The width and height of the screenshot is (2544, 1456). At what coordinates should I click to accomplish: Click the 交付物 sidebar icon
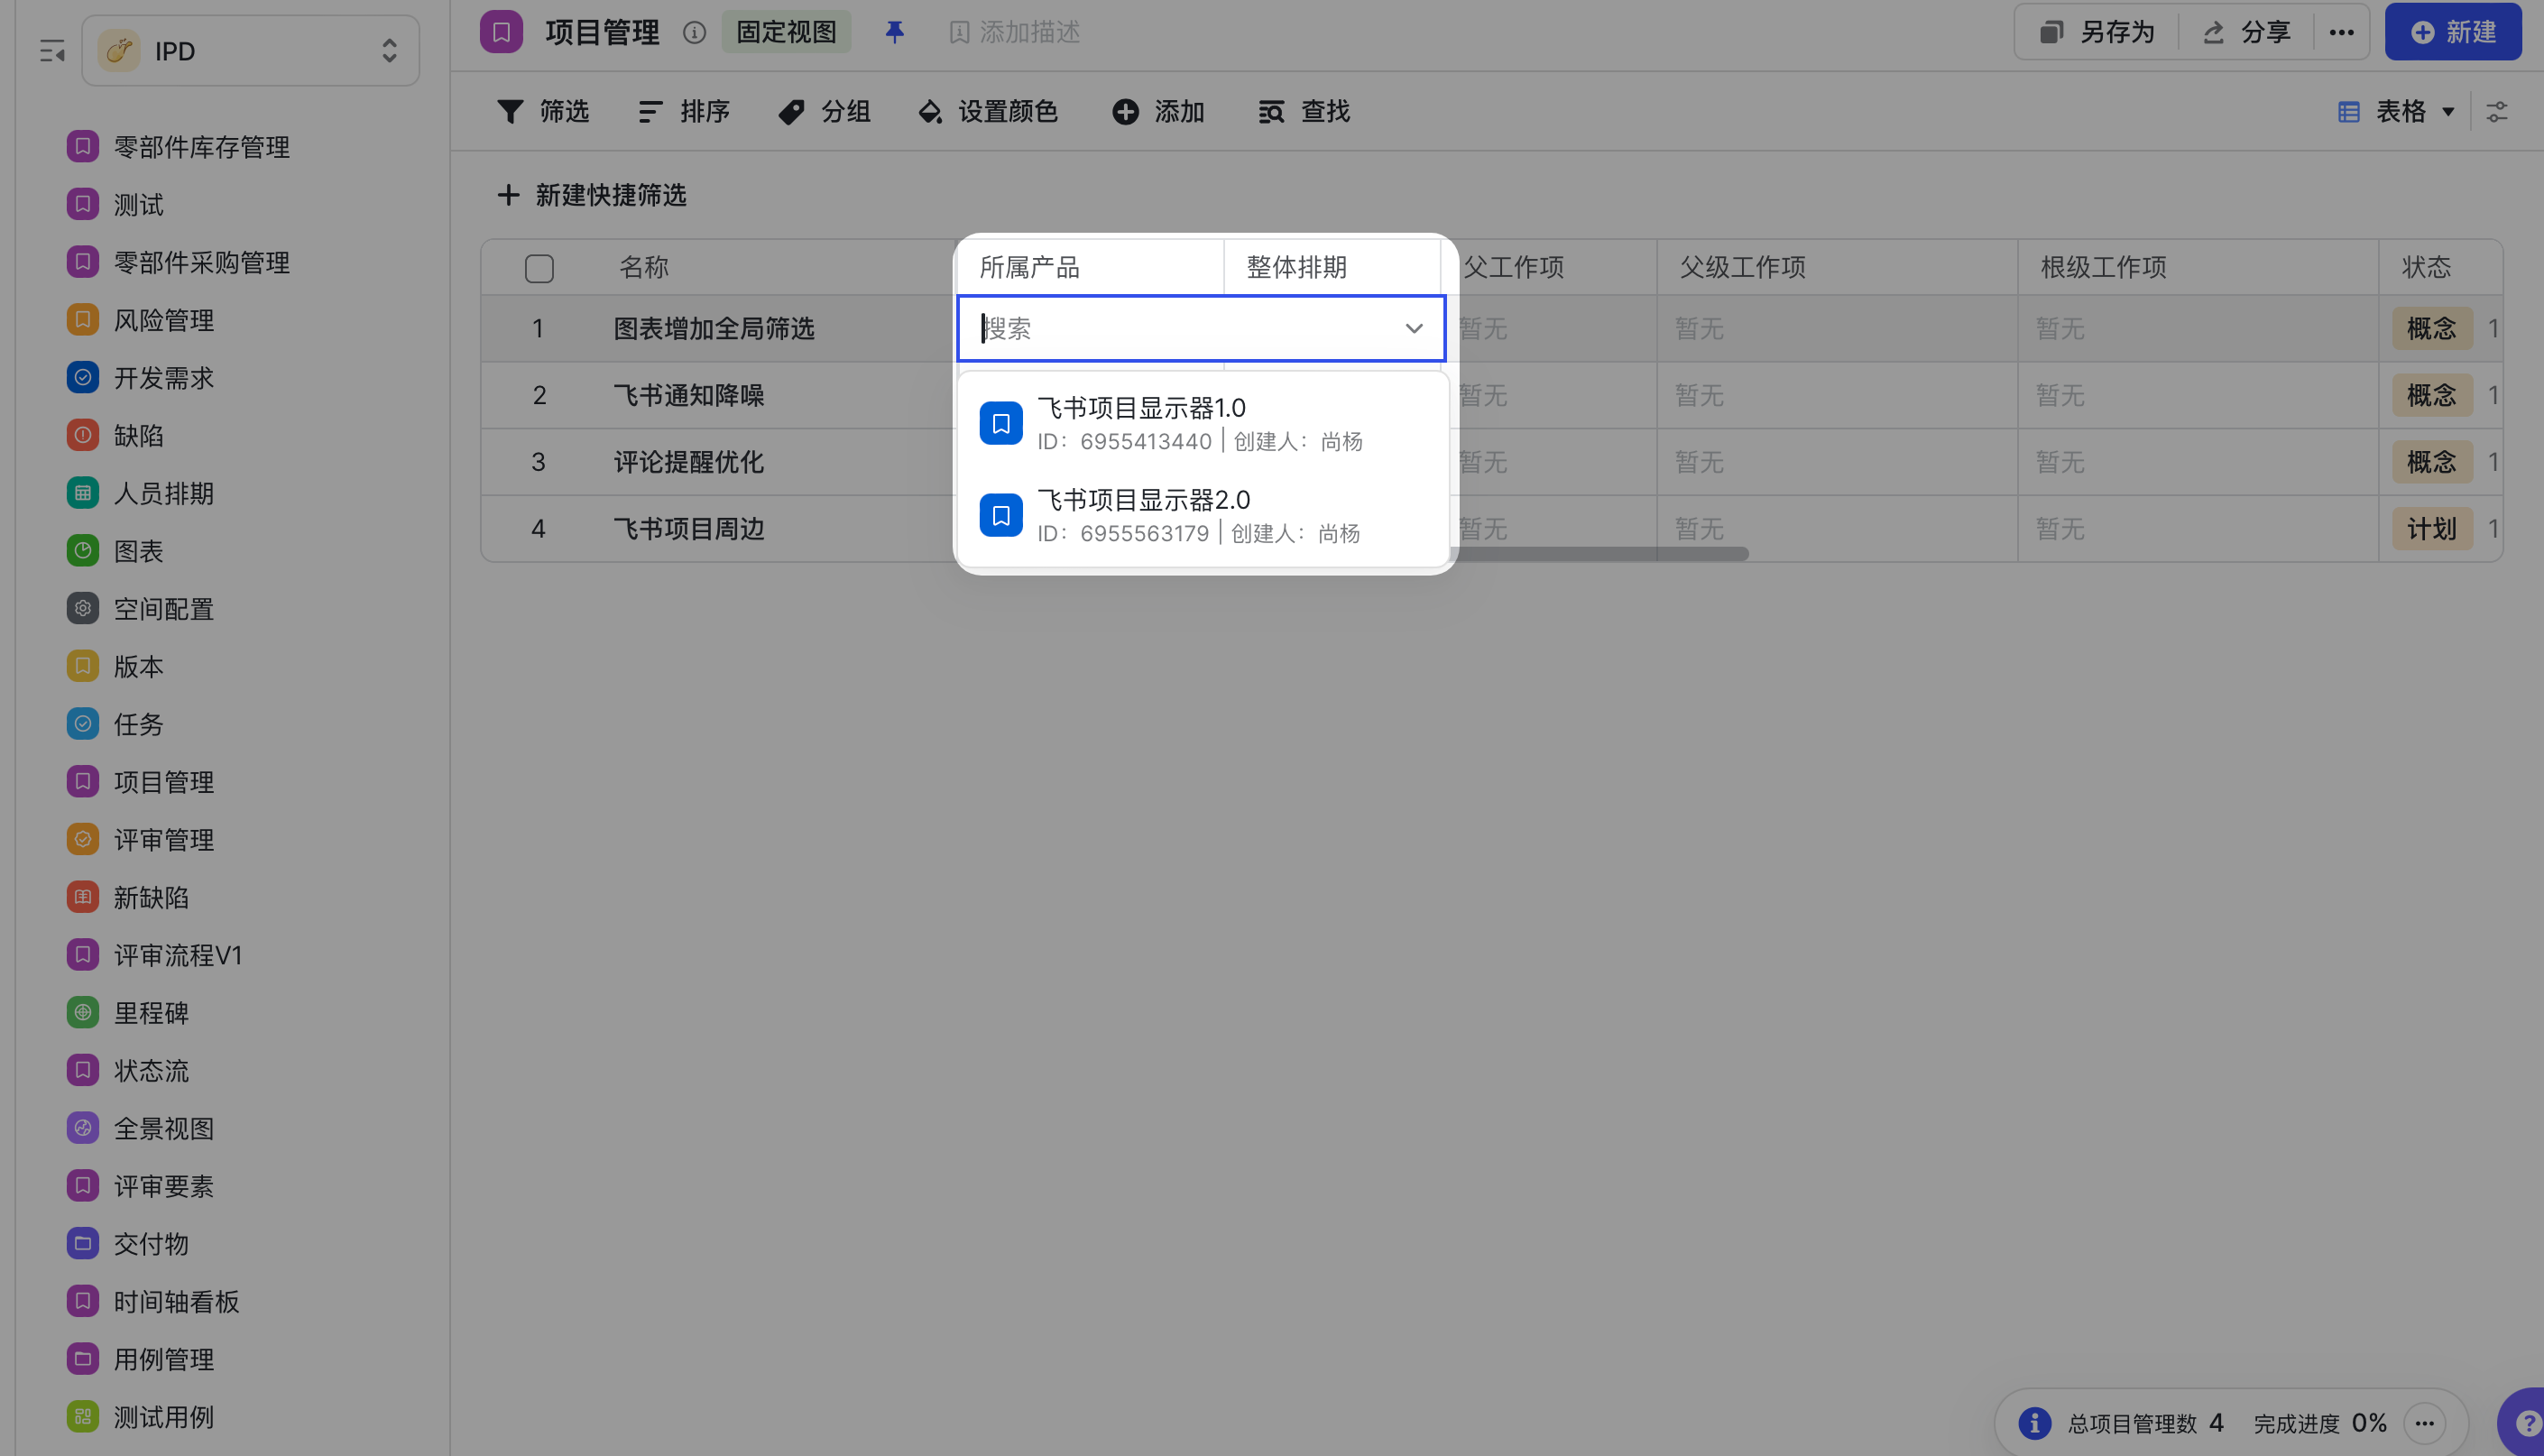83,1244
